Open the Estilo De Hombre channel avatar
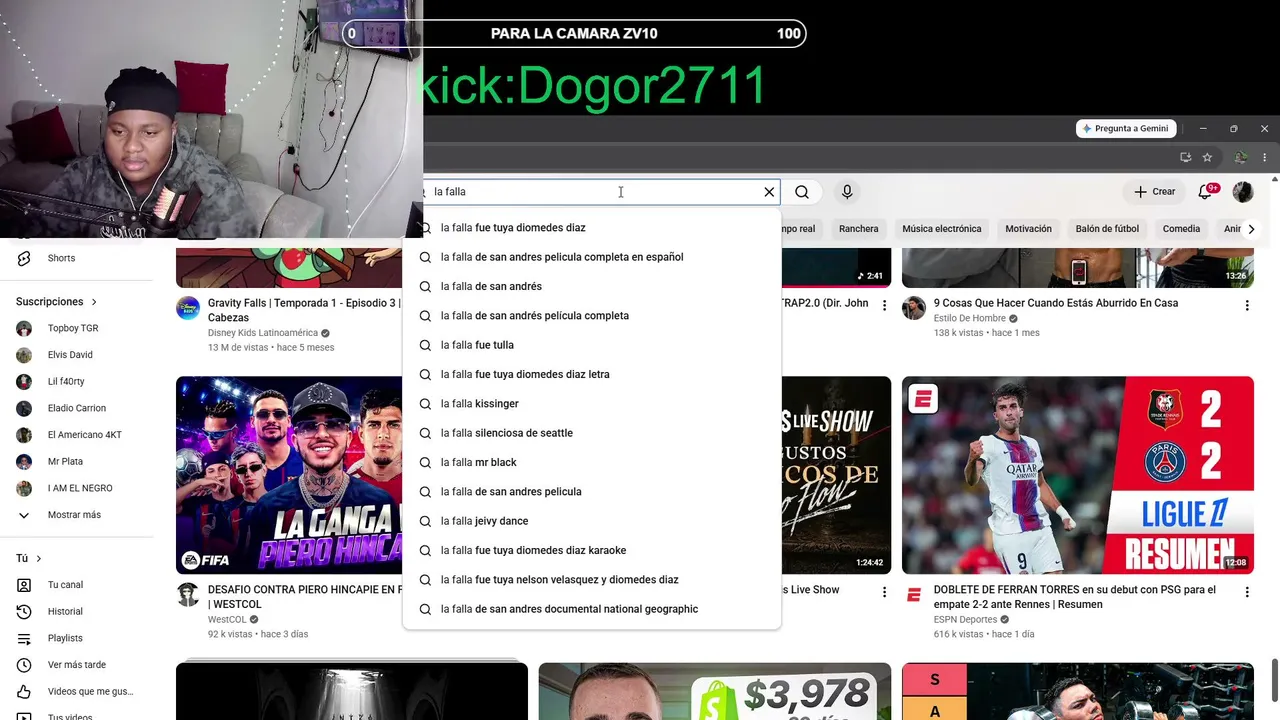 tap(914, 307)
